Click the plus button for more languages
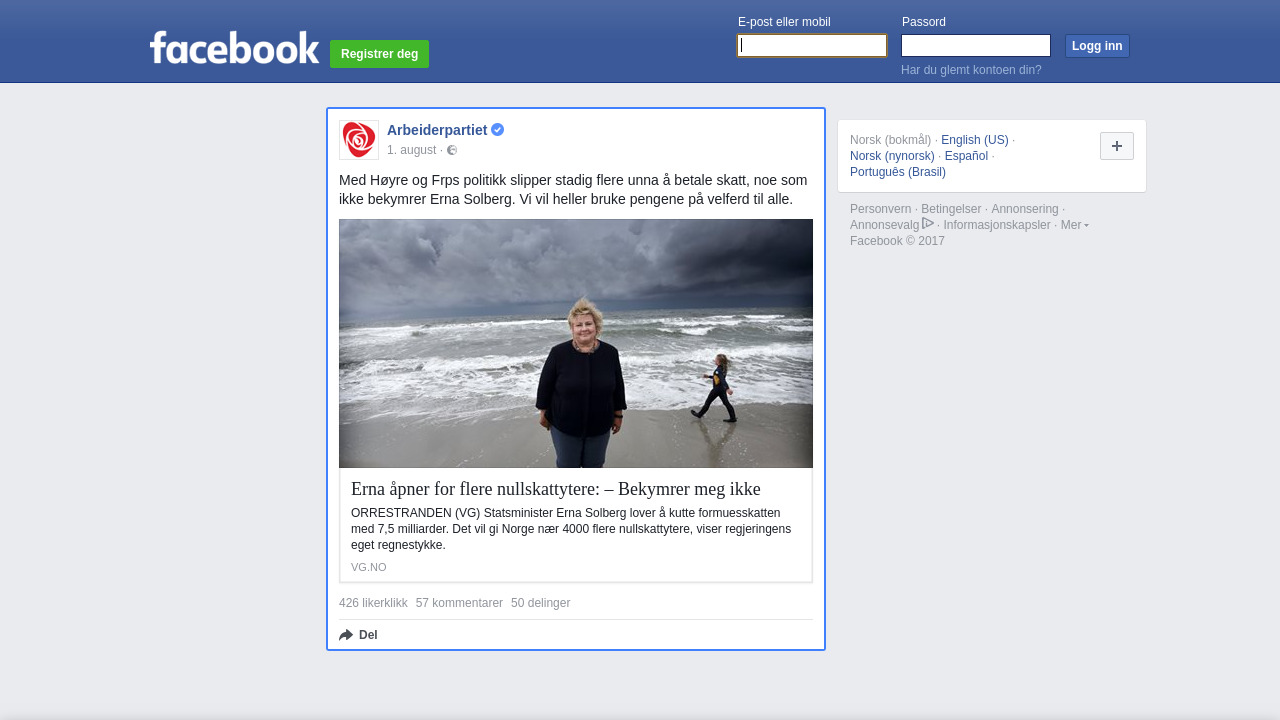The image size is (1280, 720). (1116, 146)
